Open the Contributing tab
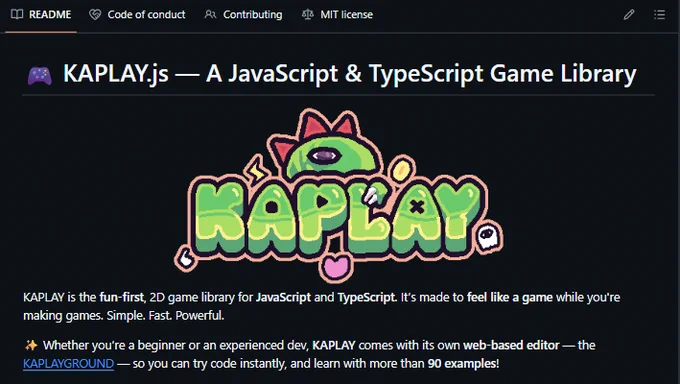The height and width of the screenshot is (384, 680). [243, 15]
